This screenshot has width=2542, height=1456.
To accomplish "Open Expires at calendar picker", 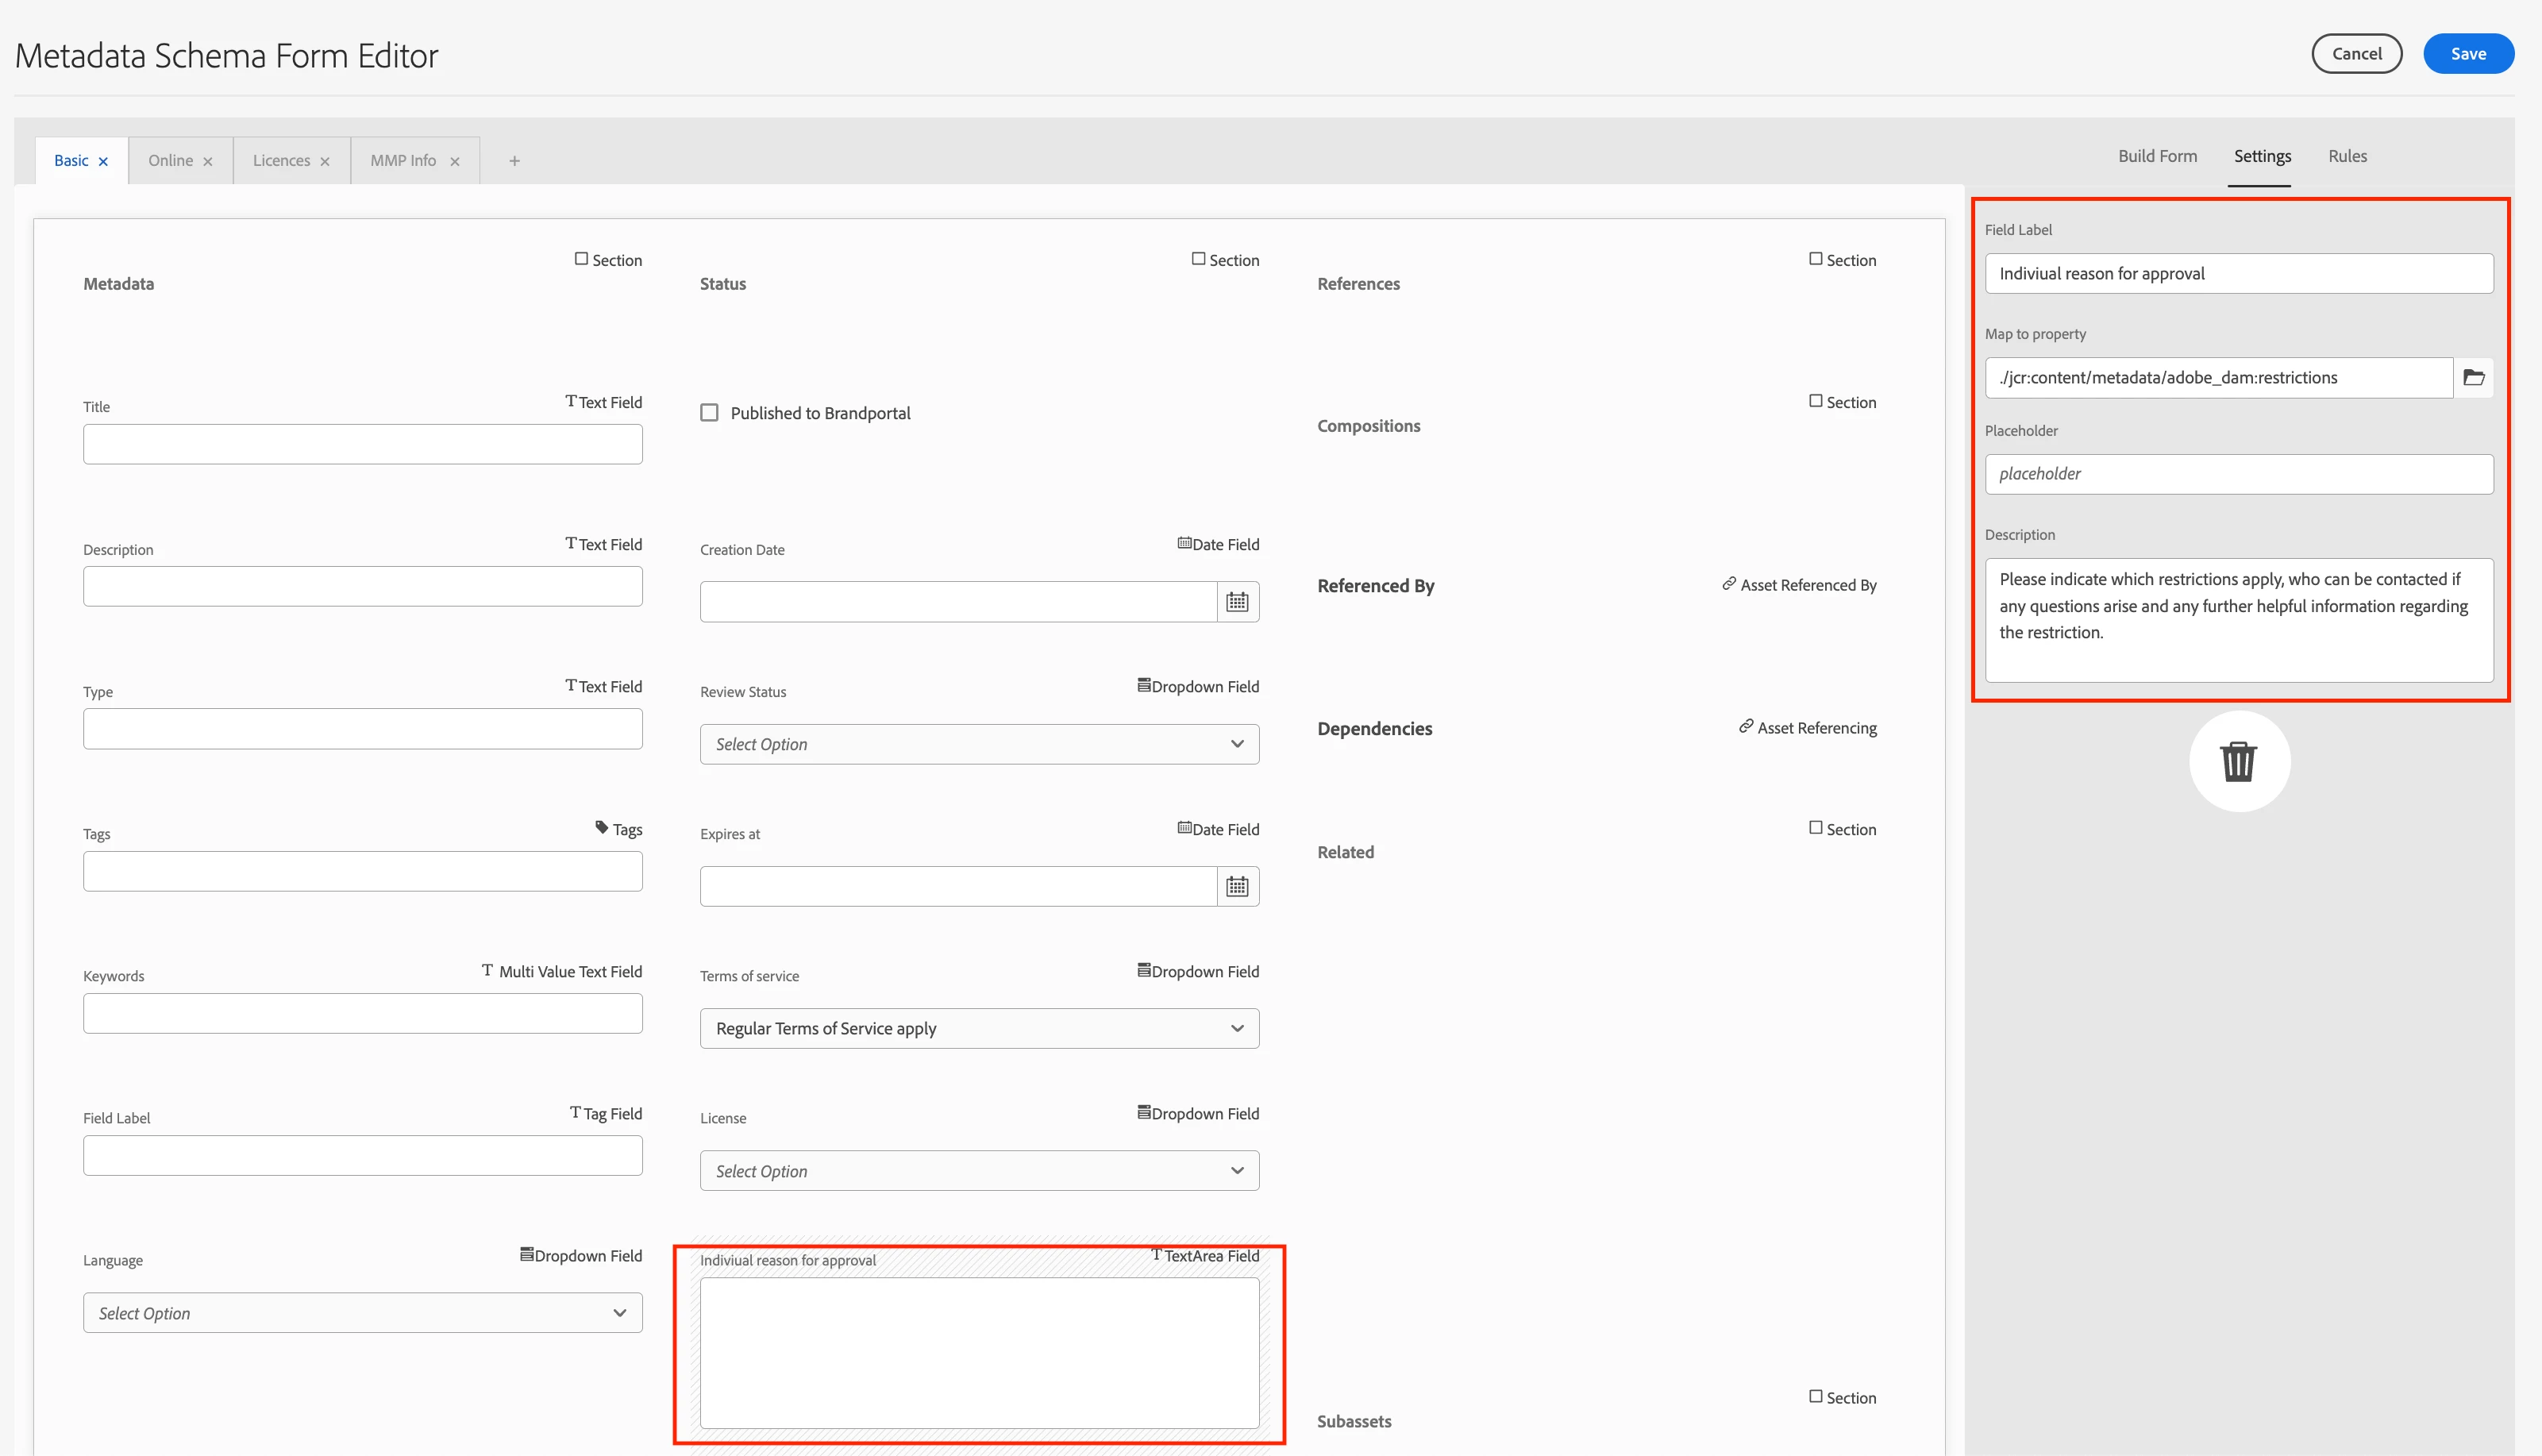I will tap(1237, 886).
